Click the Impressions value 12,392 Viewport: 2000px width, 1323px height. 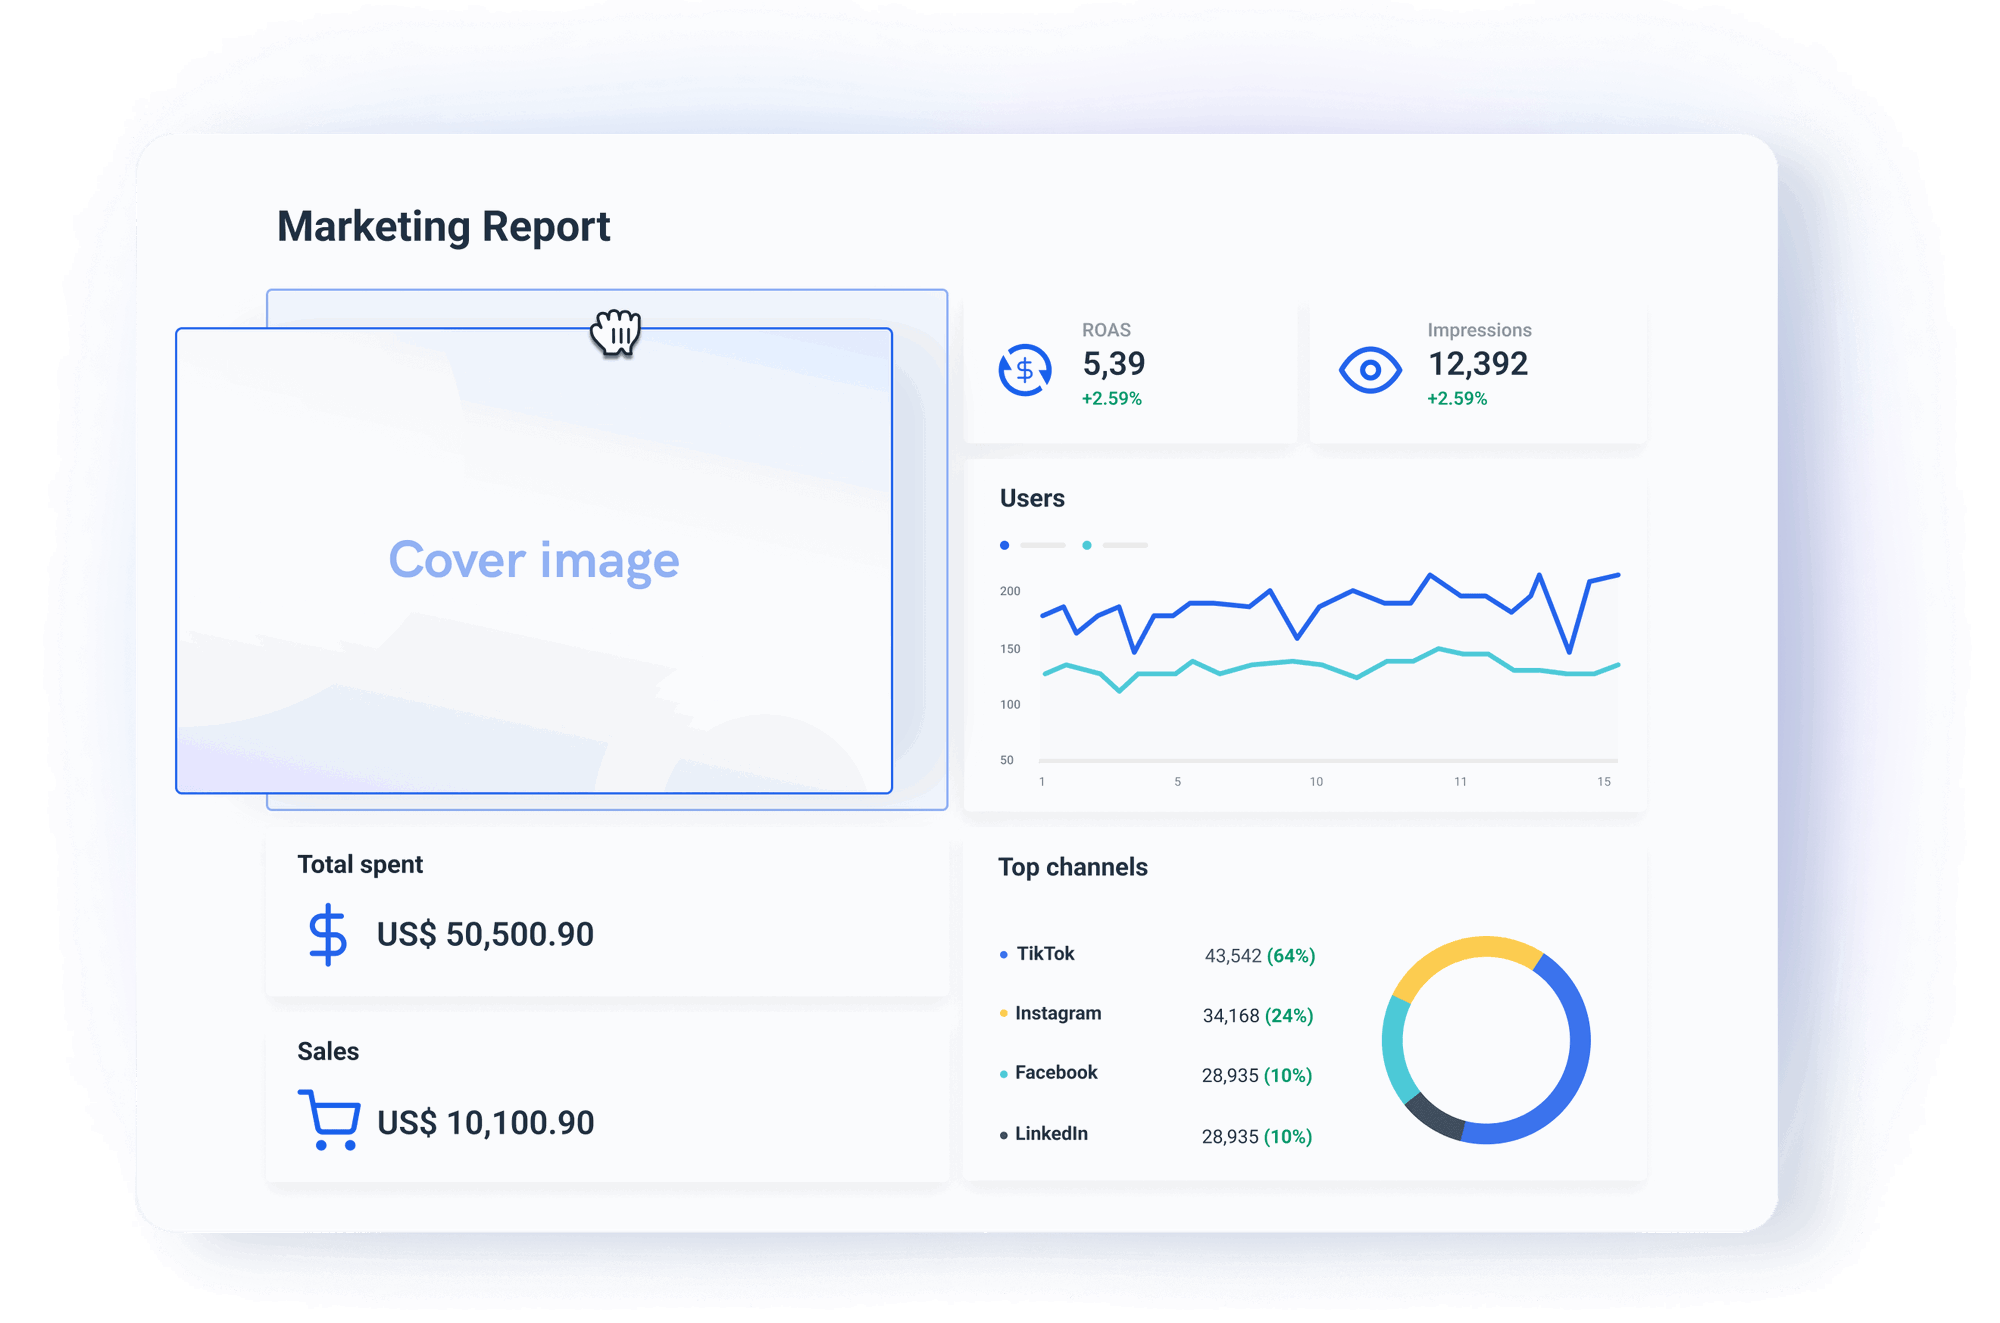coord(1477,364)
